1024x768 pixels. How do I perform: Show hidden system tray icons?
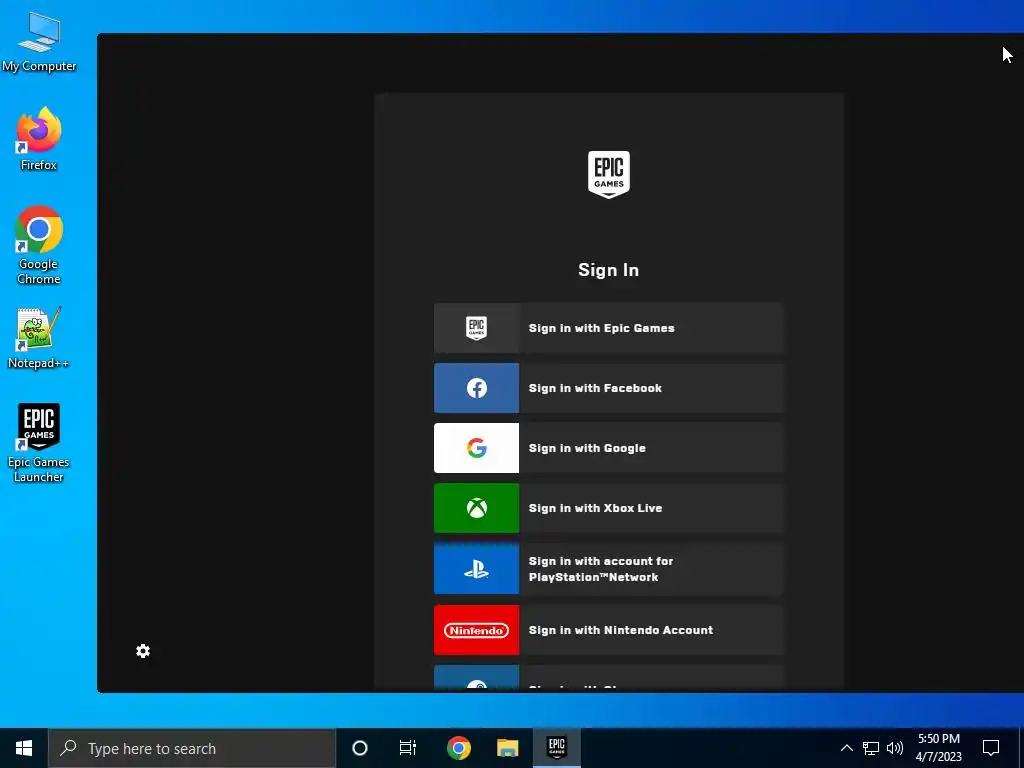pyautogui.click(x=846, y=748)
